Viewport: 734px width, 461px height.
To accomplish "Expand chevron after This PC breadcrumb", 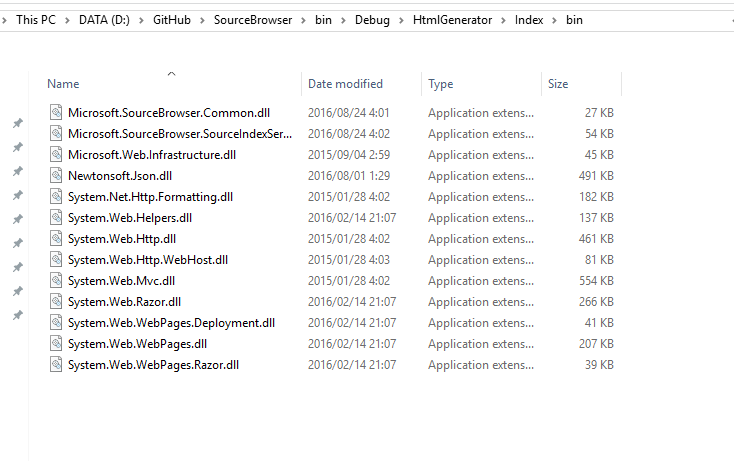I will (67, 21).
